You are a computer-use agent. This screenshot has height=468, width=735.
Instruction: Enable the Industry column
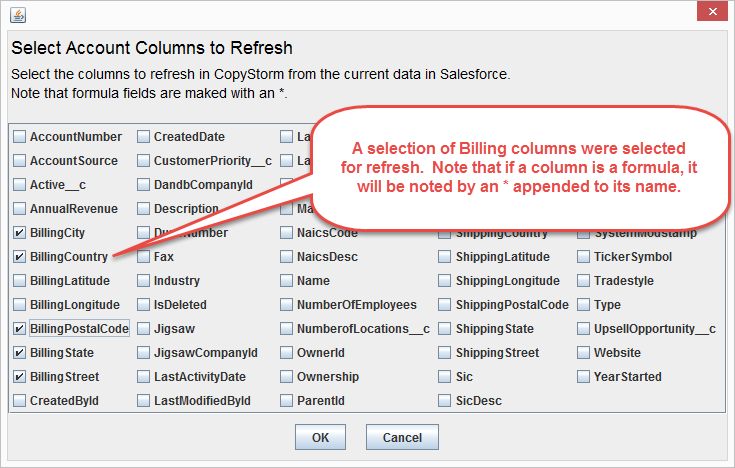(143, 280)
